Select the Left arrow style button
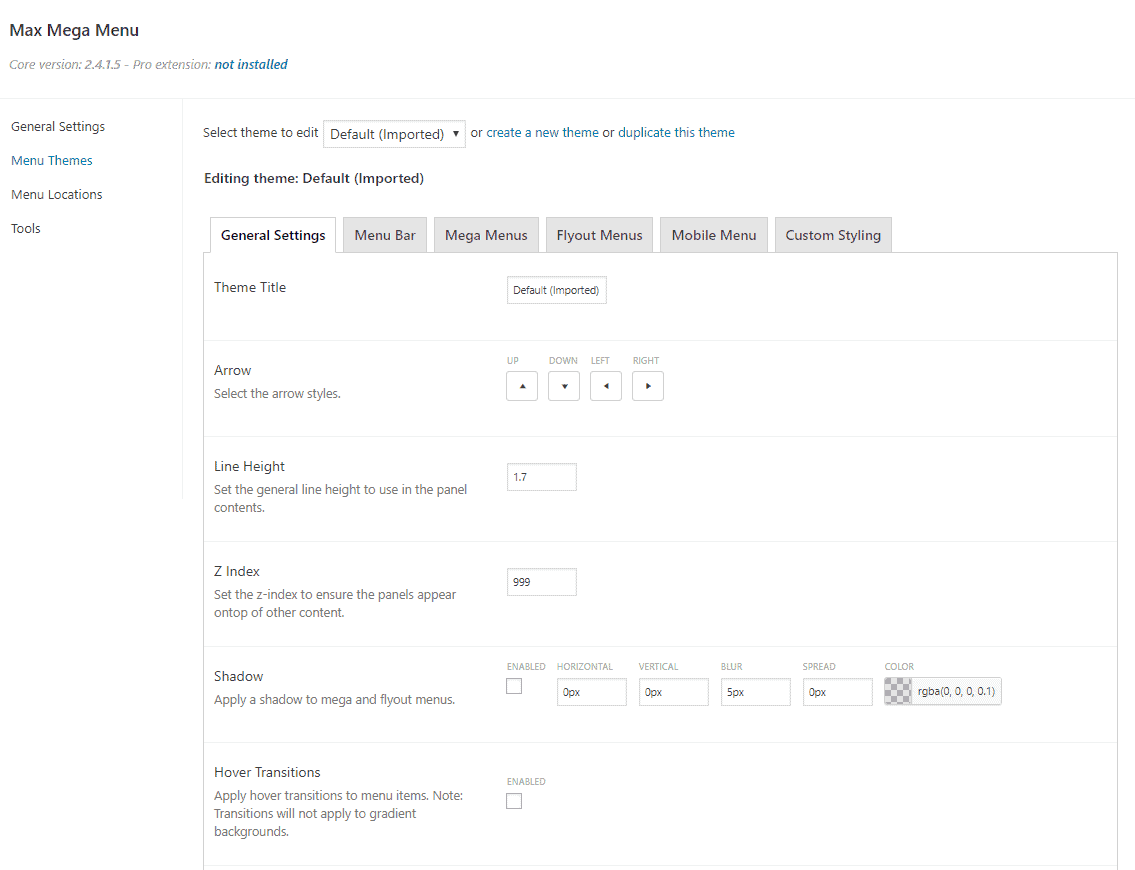The height and width of the screenshot is (870, 1135). tap(606, 386)
